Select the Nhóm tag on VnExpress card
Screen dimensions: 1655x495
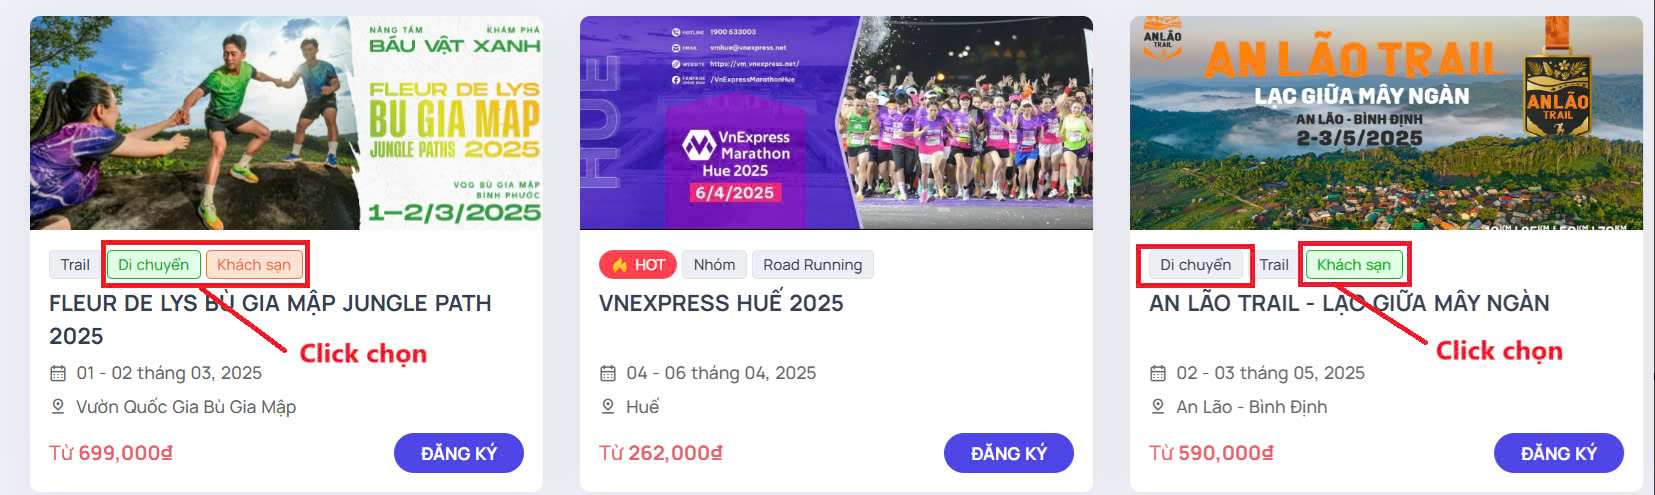coord(714,265)
